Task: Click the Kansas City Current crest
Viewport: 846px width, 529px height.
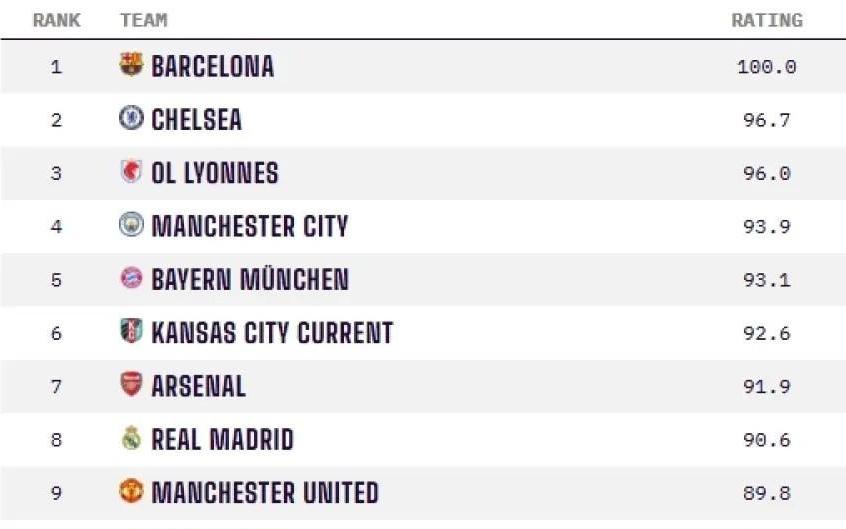Action: [131, 332]
